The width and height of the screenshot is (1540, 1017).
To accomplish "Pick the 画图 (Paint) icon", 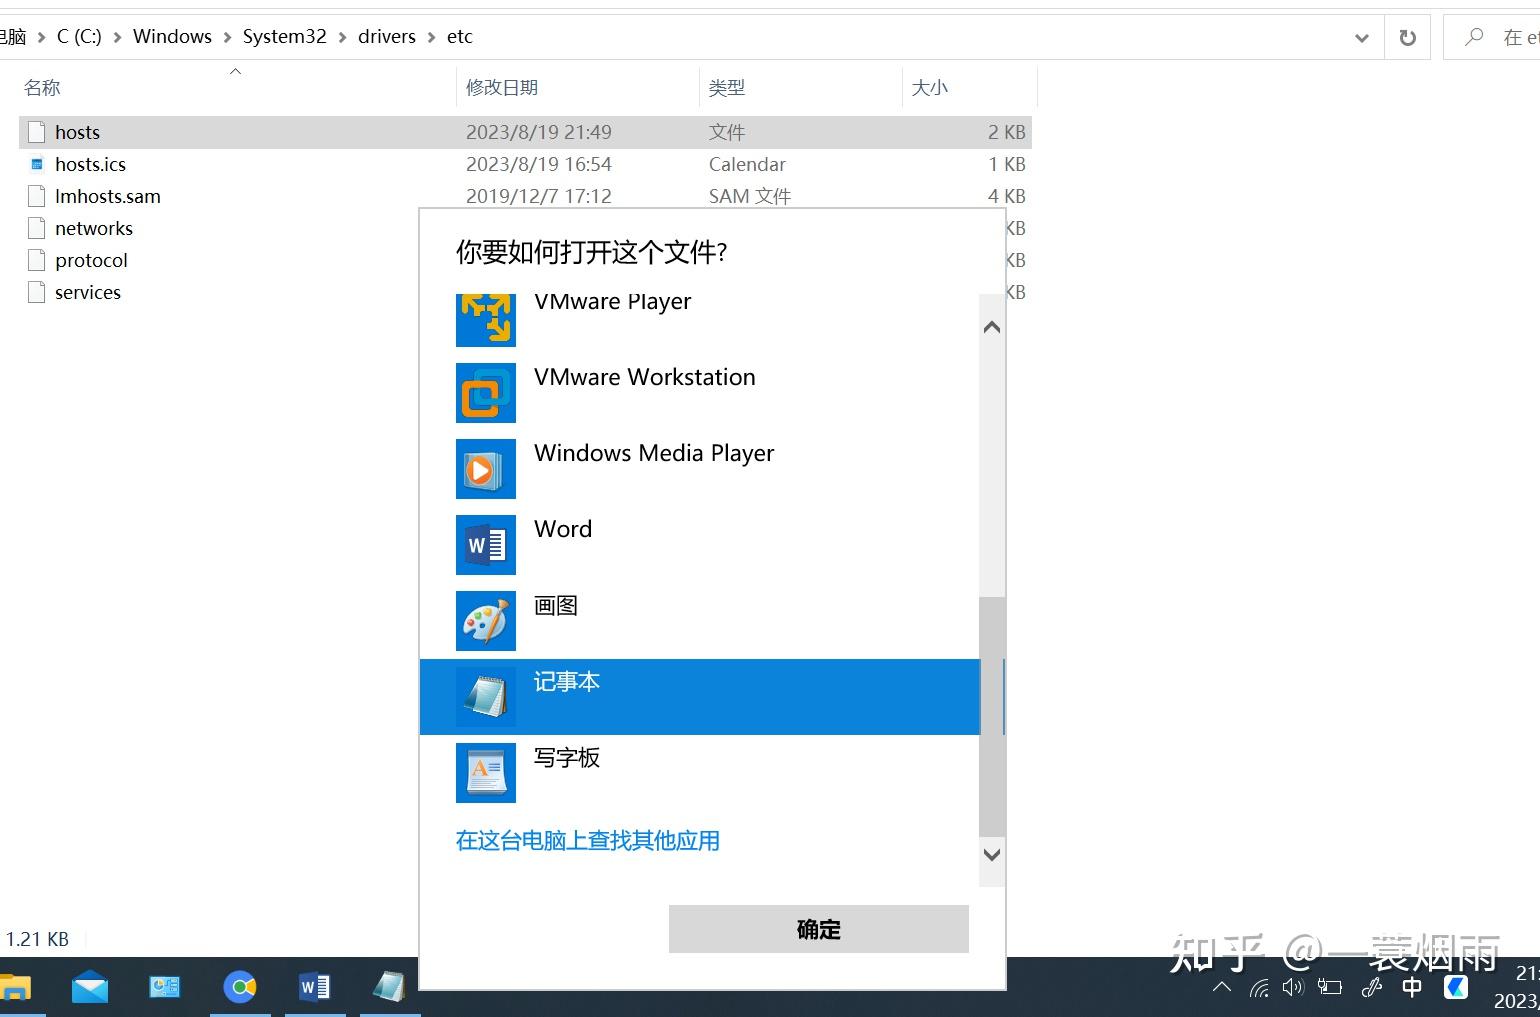I will click(486, 621).
